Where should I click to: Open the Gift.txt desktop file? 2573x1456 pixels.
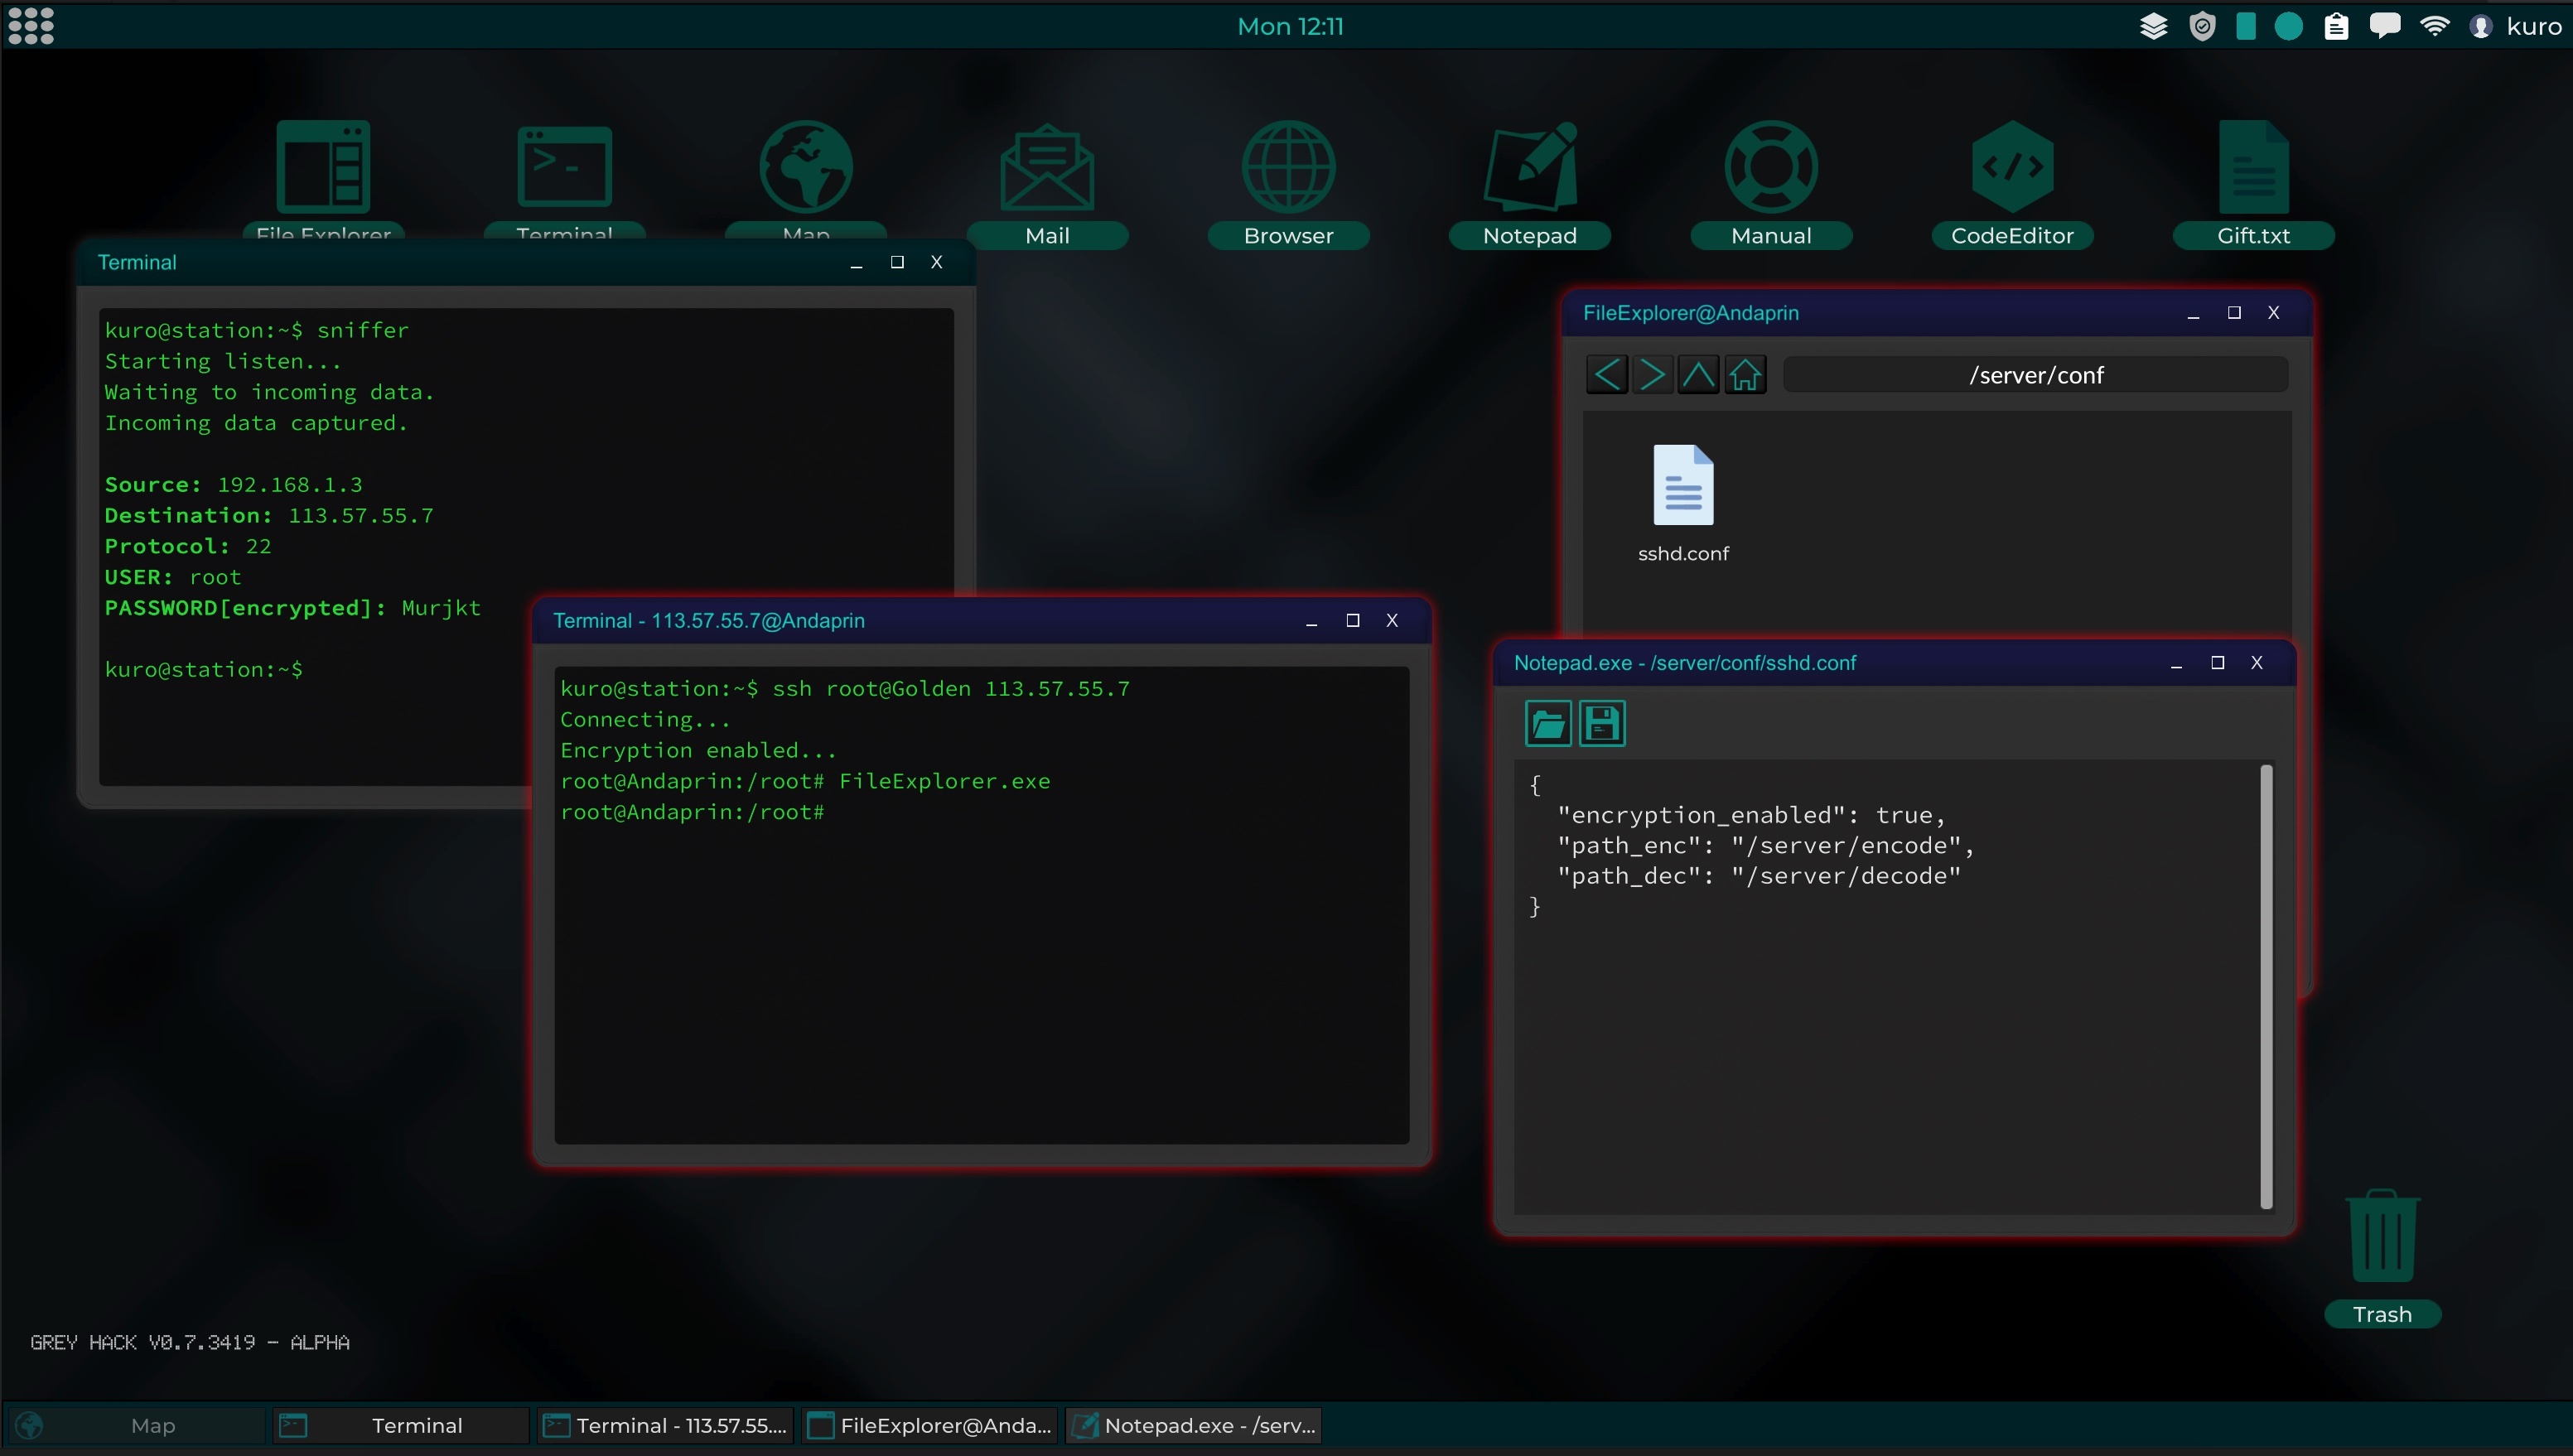(2253, 184)
